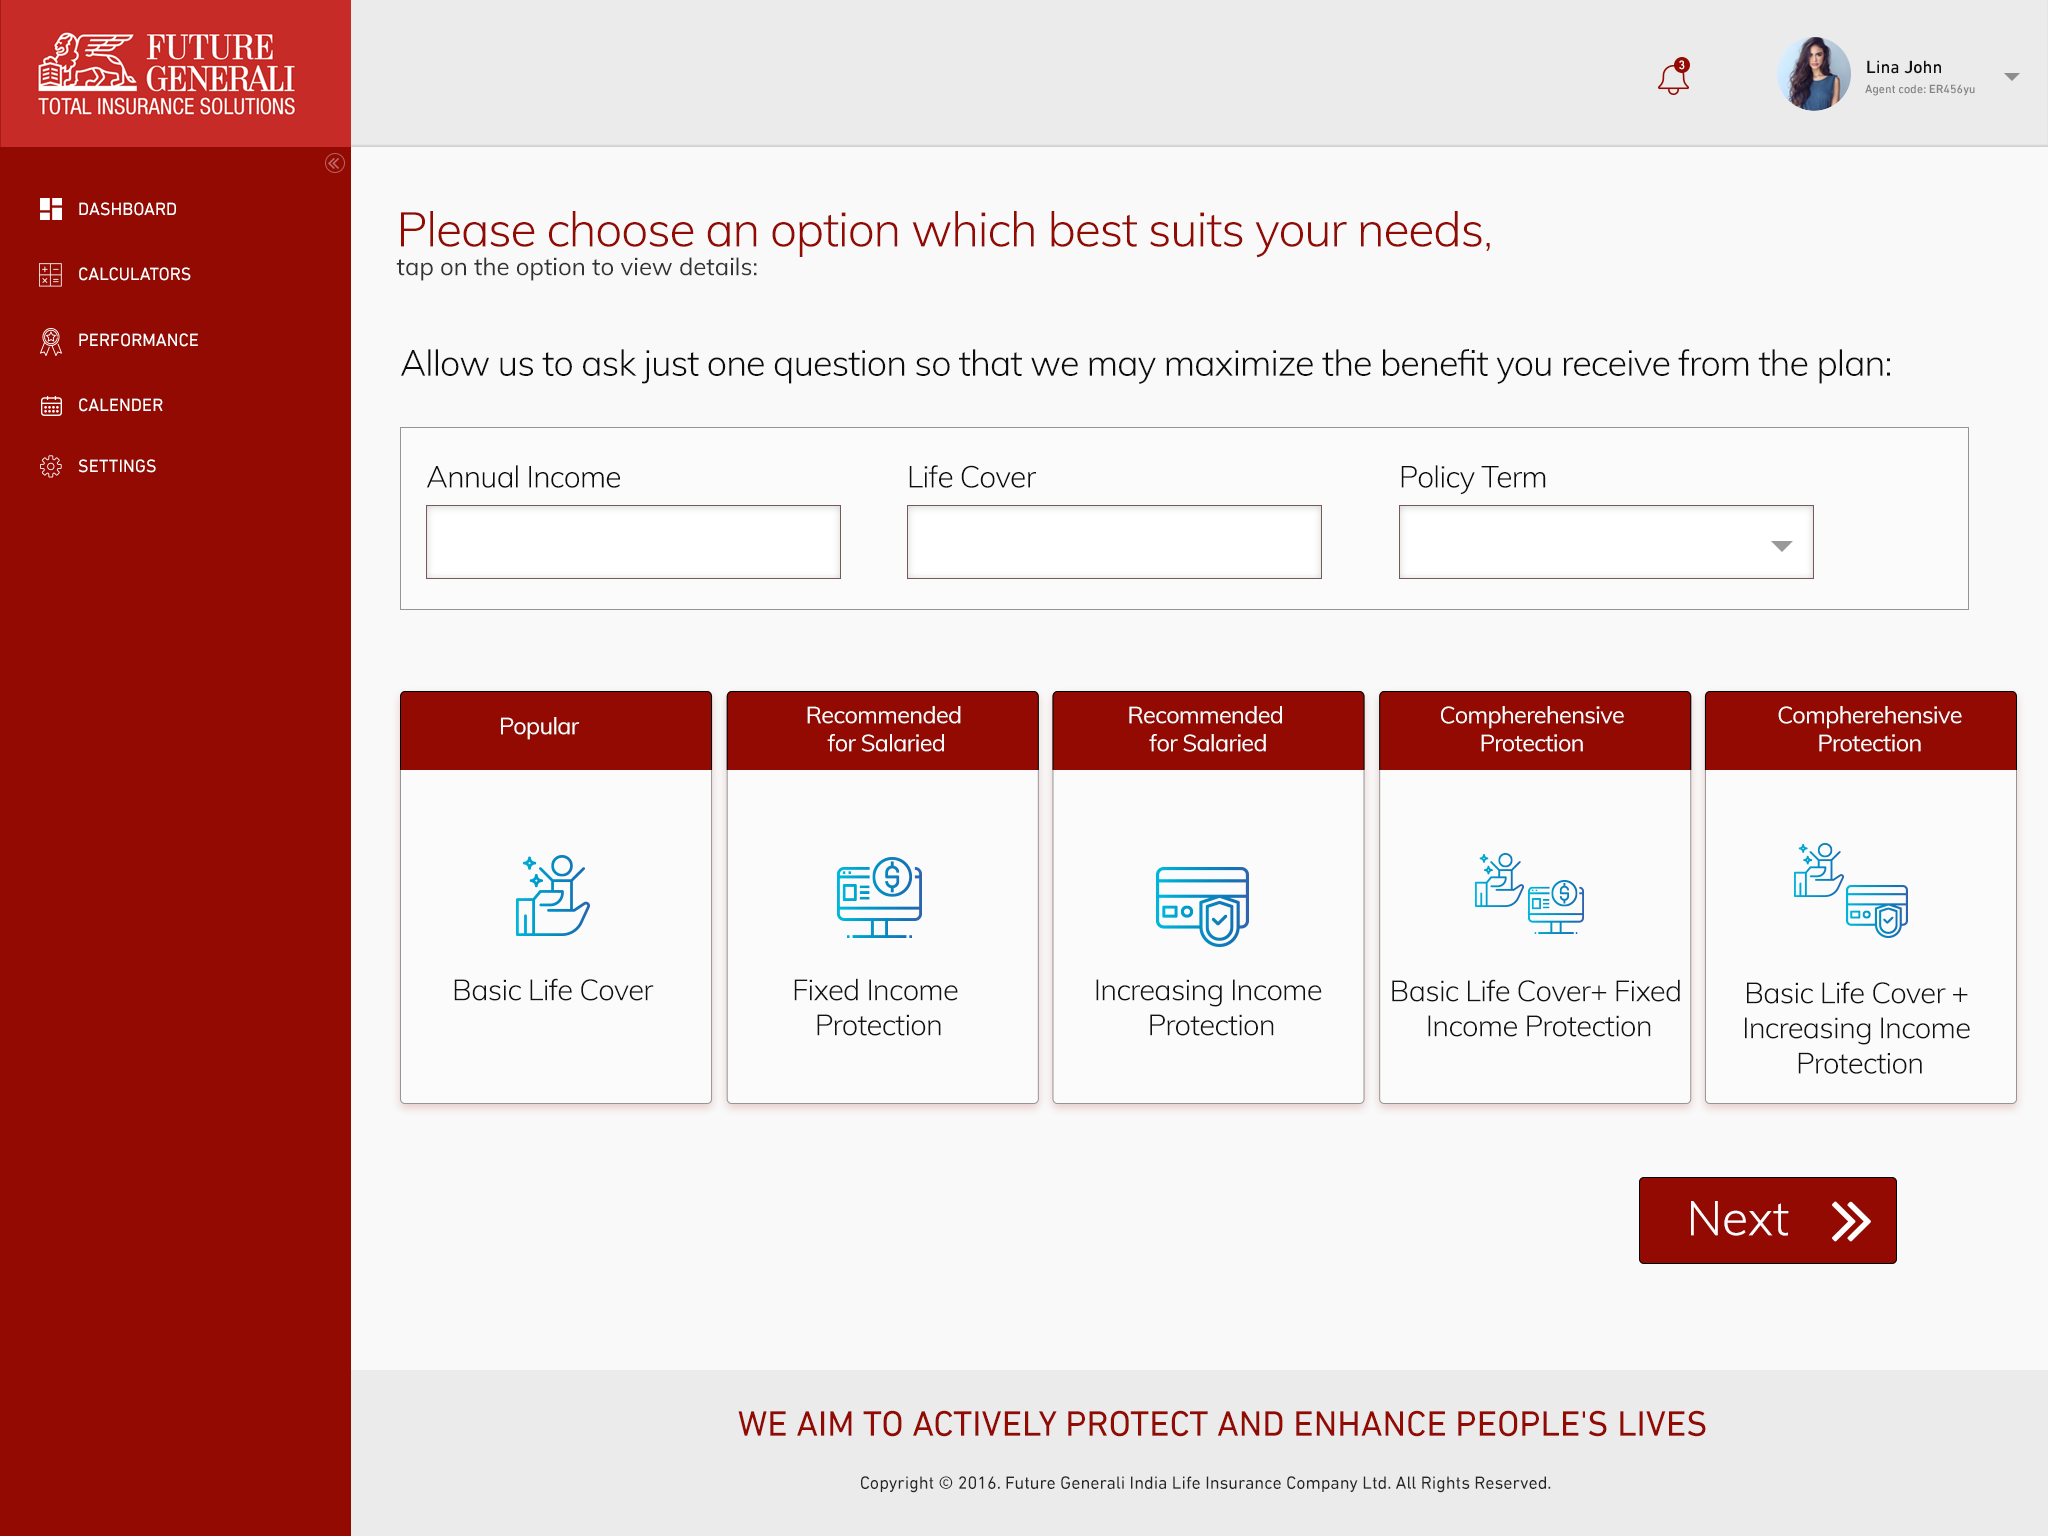Open the Dashboard menu item
The width and height of the screenshot is (2048, 1536).
(127, 209)
